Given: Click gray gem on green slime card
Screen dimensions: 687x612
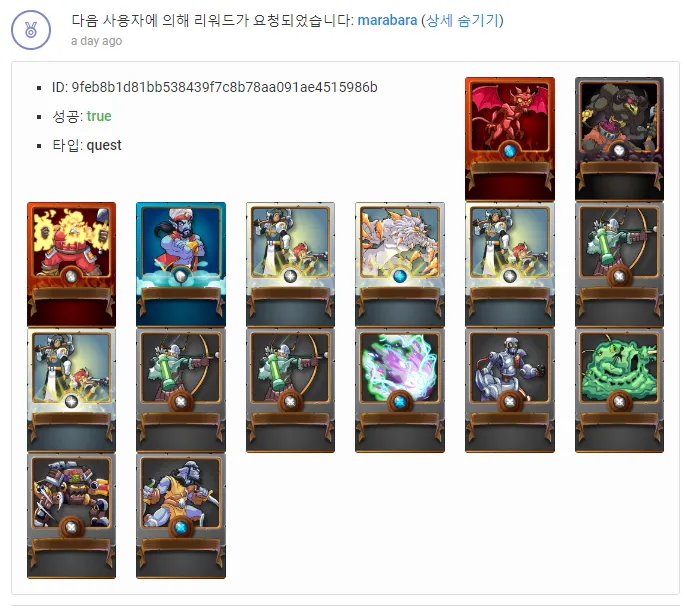Looking at the screenshot, I should click(619, 402).
